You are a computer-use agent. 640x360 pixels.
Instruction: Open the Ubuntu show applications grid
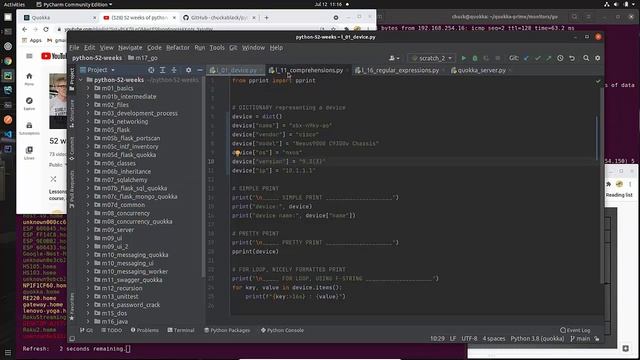point(8,352)
